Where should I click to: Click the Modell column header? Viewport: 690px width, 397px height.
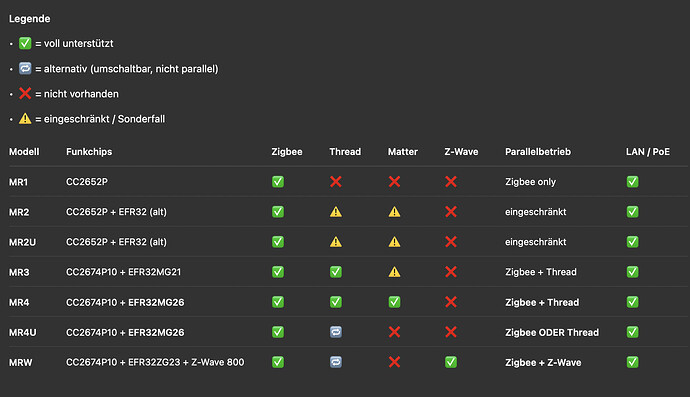tap(24, 152)
